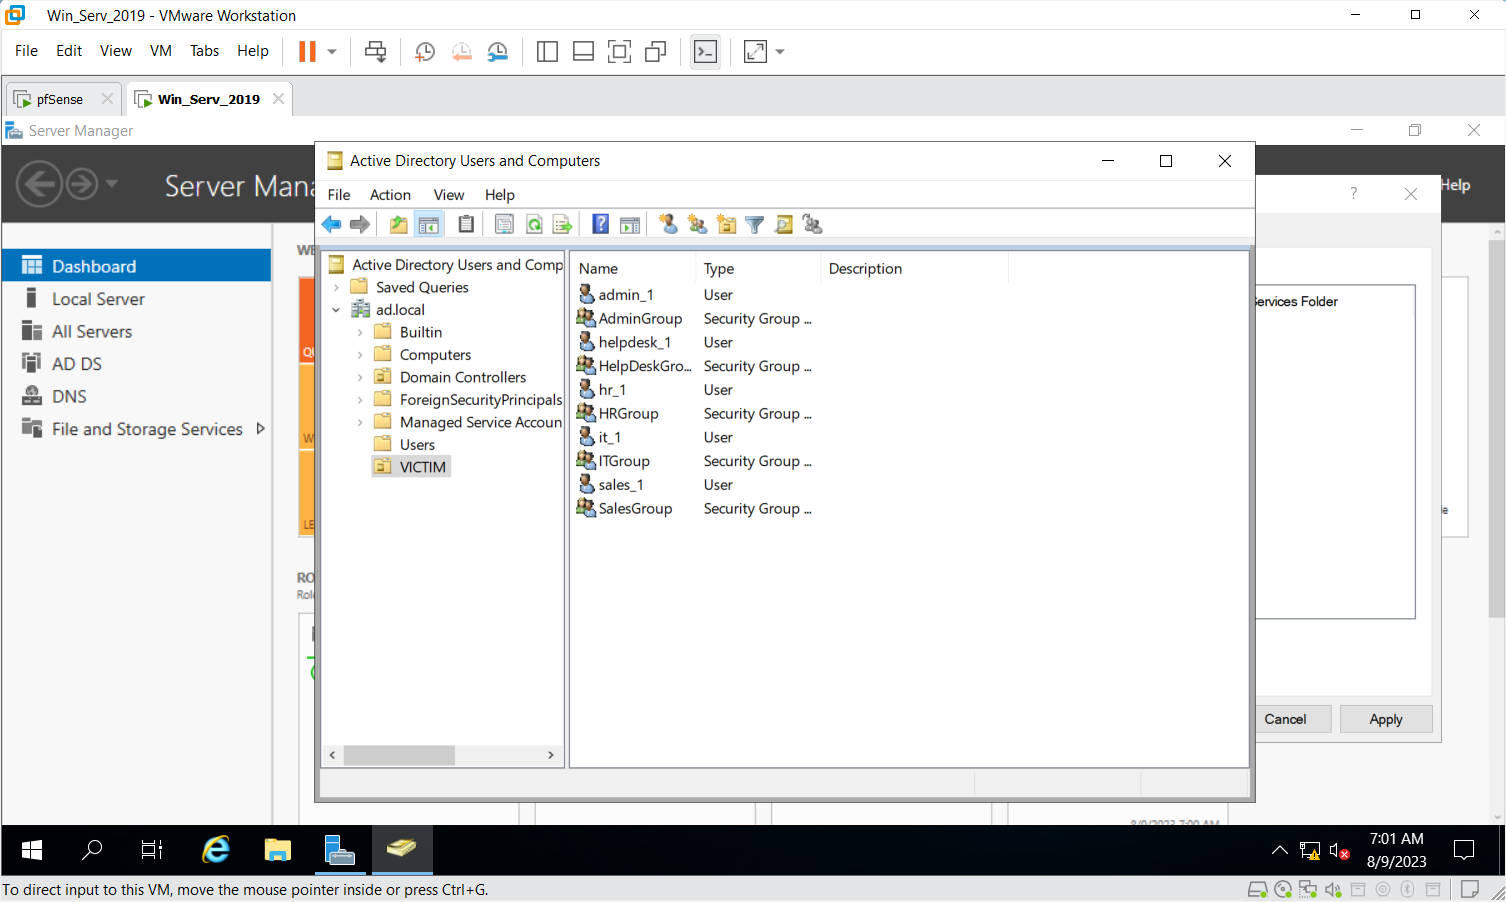Open the snapshot manager wrench icon

pos(497,52)
